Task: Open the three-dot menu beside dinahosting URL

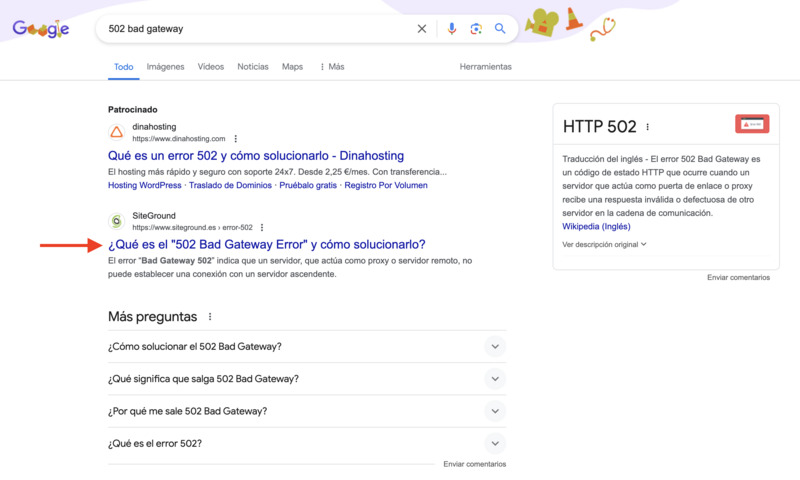Action: (x=236, y=139)
